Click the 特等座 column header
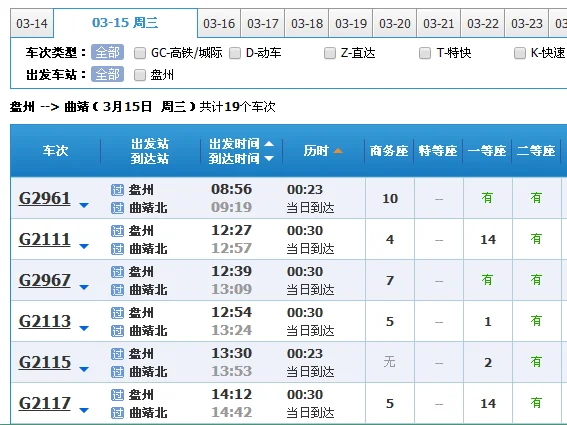Viewport: 567px width, 425px height. (x=438, y=151)
